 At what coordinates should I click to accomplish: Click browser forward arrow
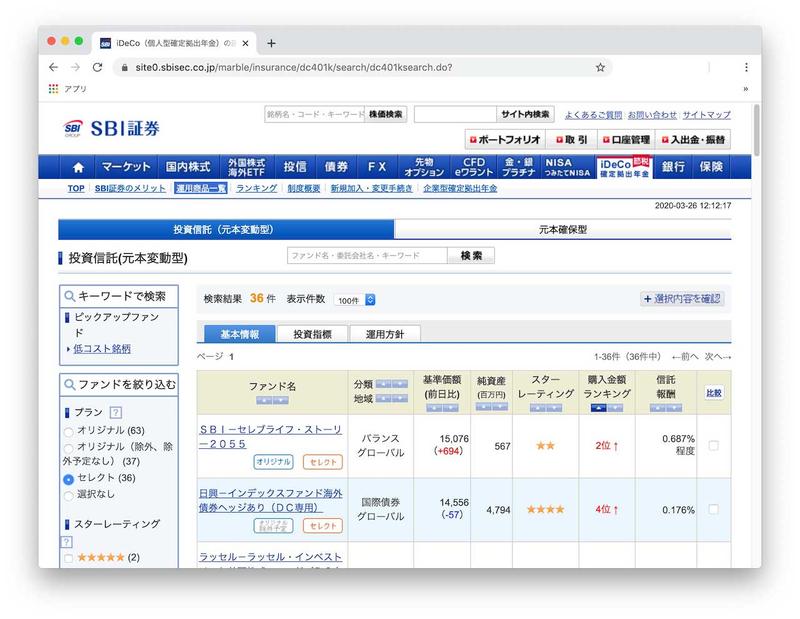(76, 67)
